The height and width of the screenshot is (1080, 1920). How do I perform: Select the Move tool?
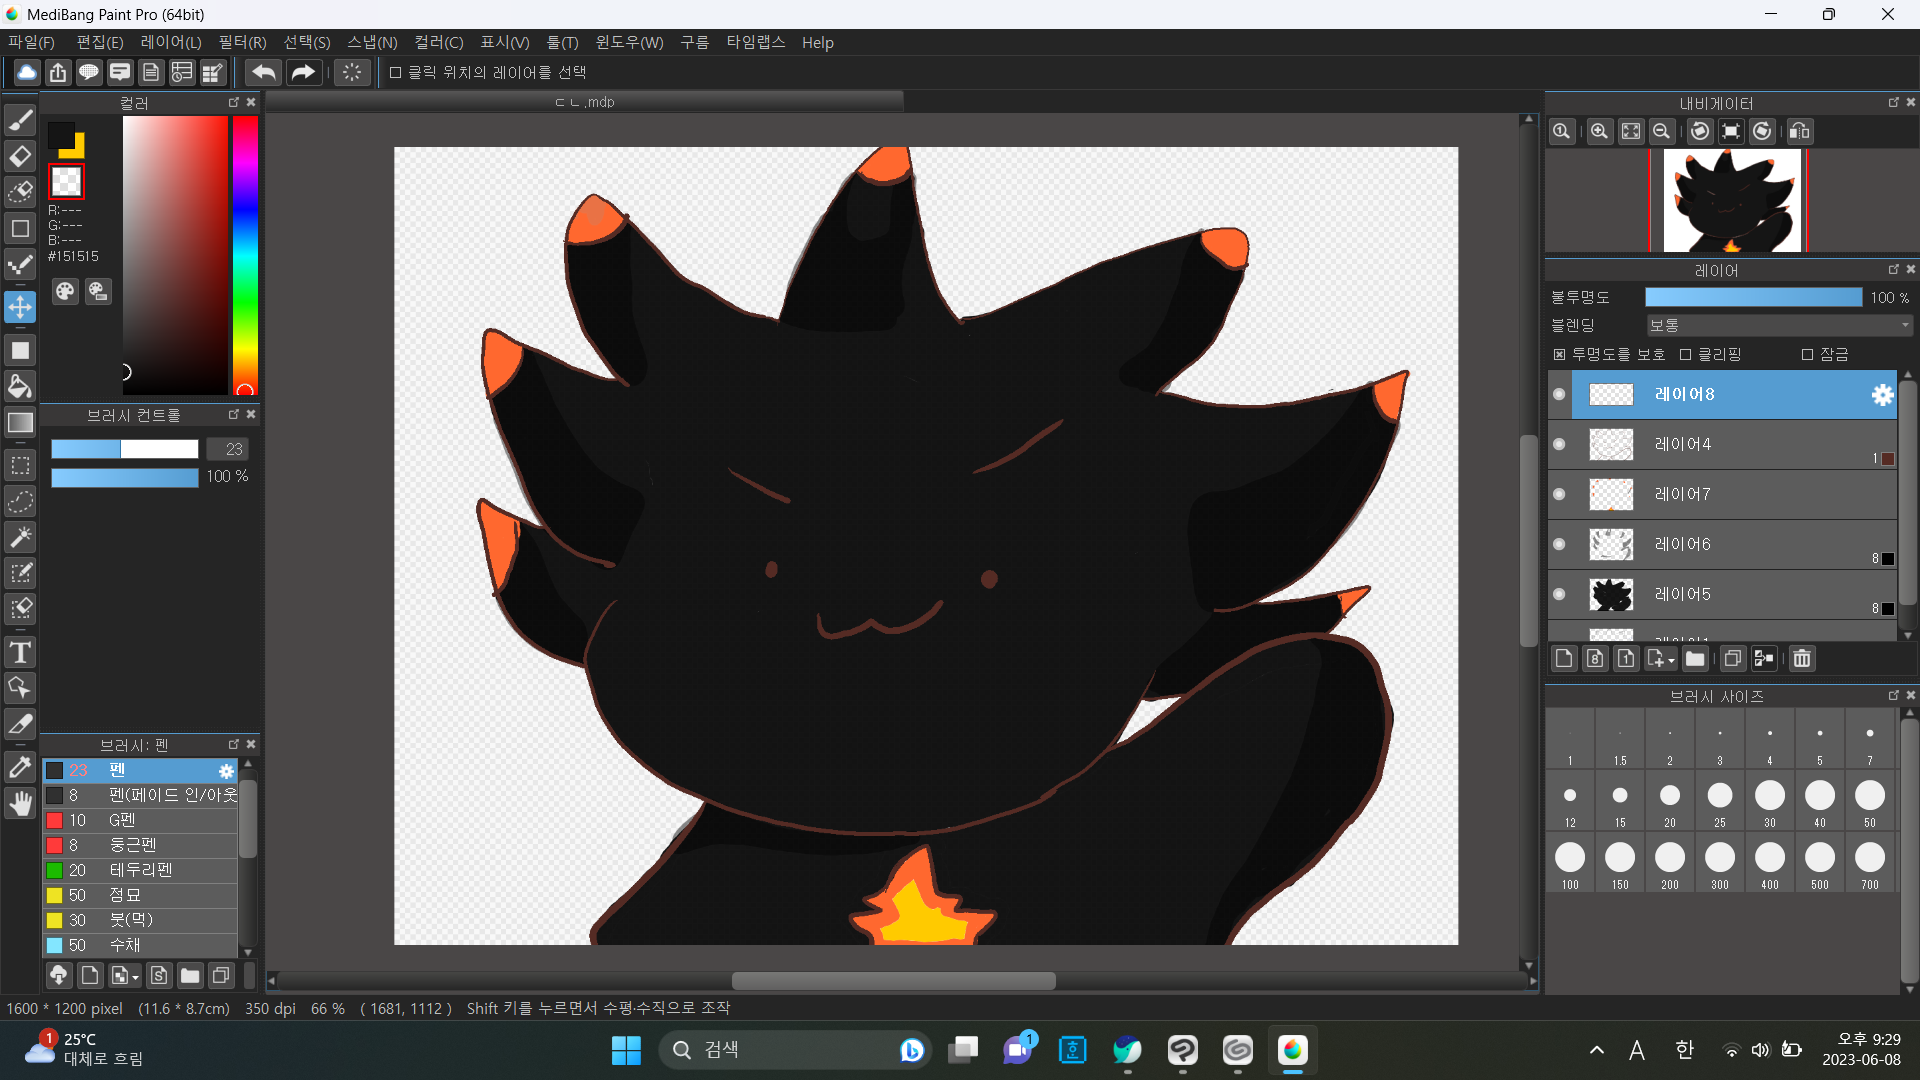pyautogui.click(x=20, y=307)
